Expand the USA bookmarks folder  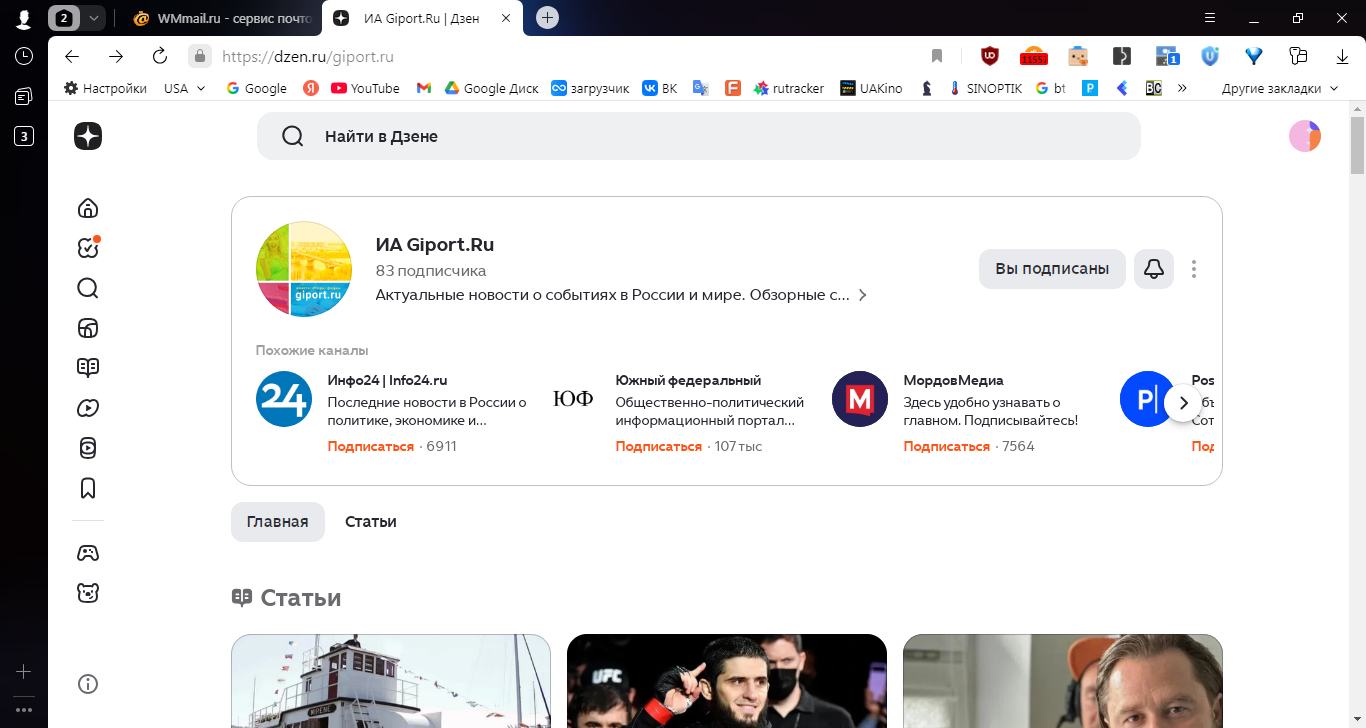coord(185,88)
